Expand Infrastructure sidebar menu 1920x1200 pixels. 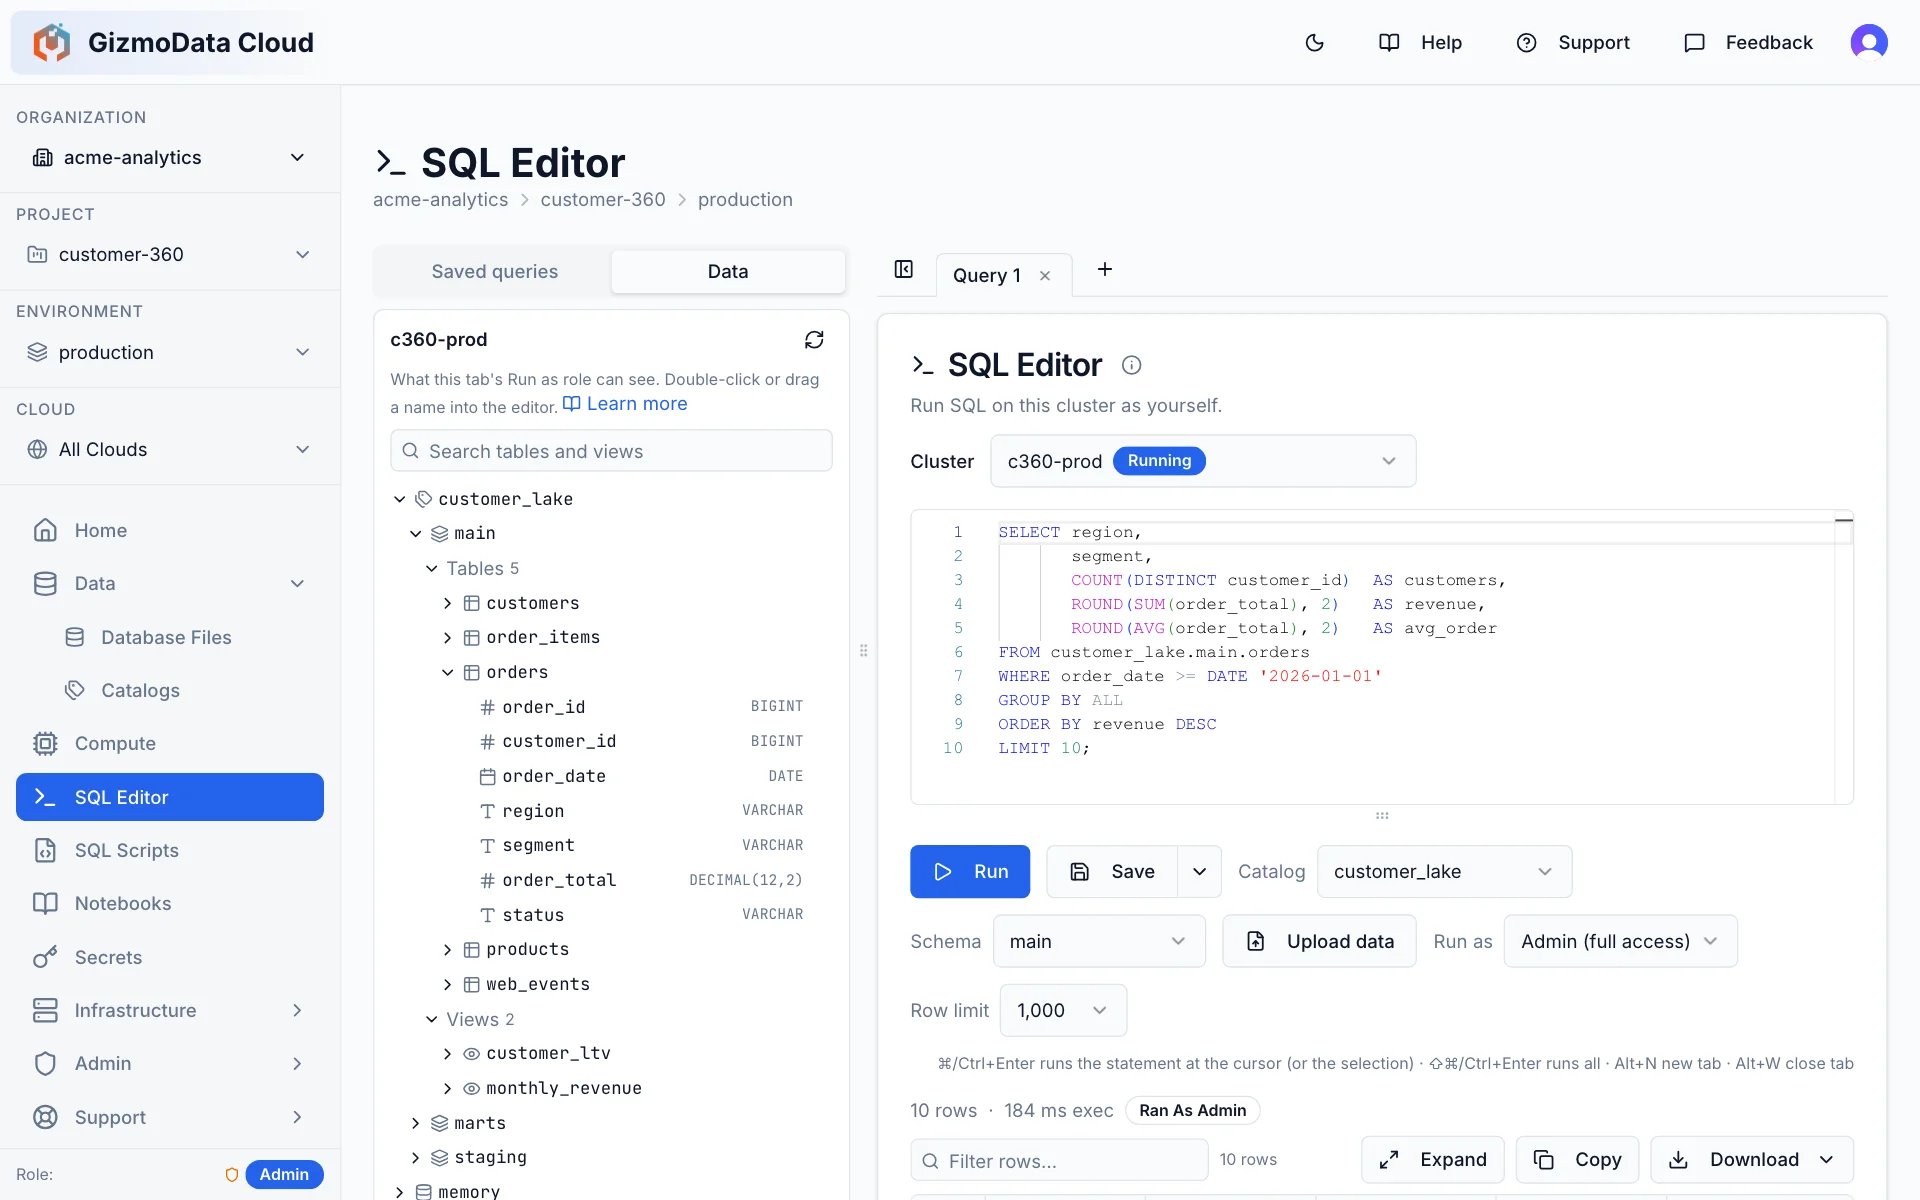point(170,1010)
